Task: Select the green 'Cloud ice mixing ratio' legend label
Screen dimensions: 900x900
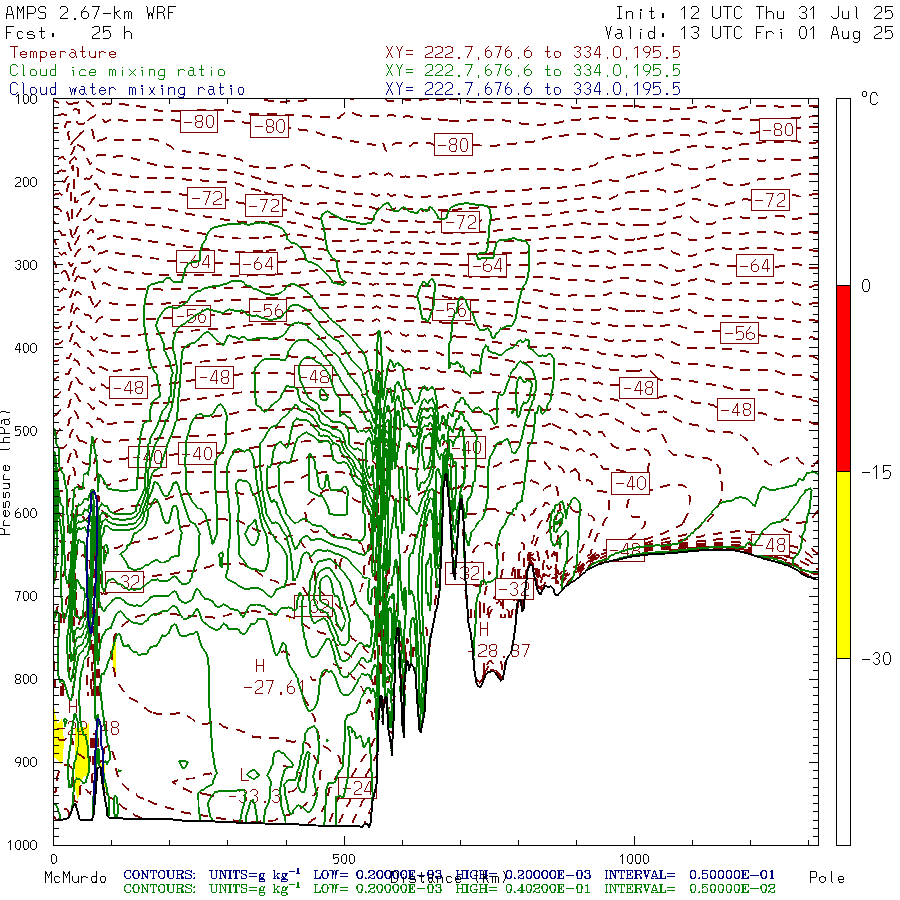Action: click(118, 71)
